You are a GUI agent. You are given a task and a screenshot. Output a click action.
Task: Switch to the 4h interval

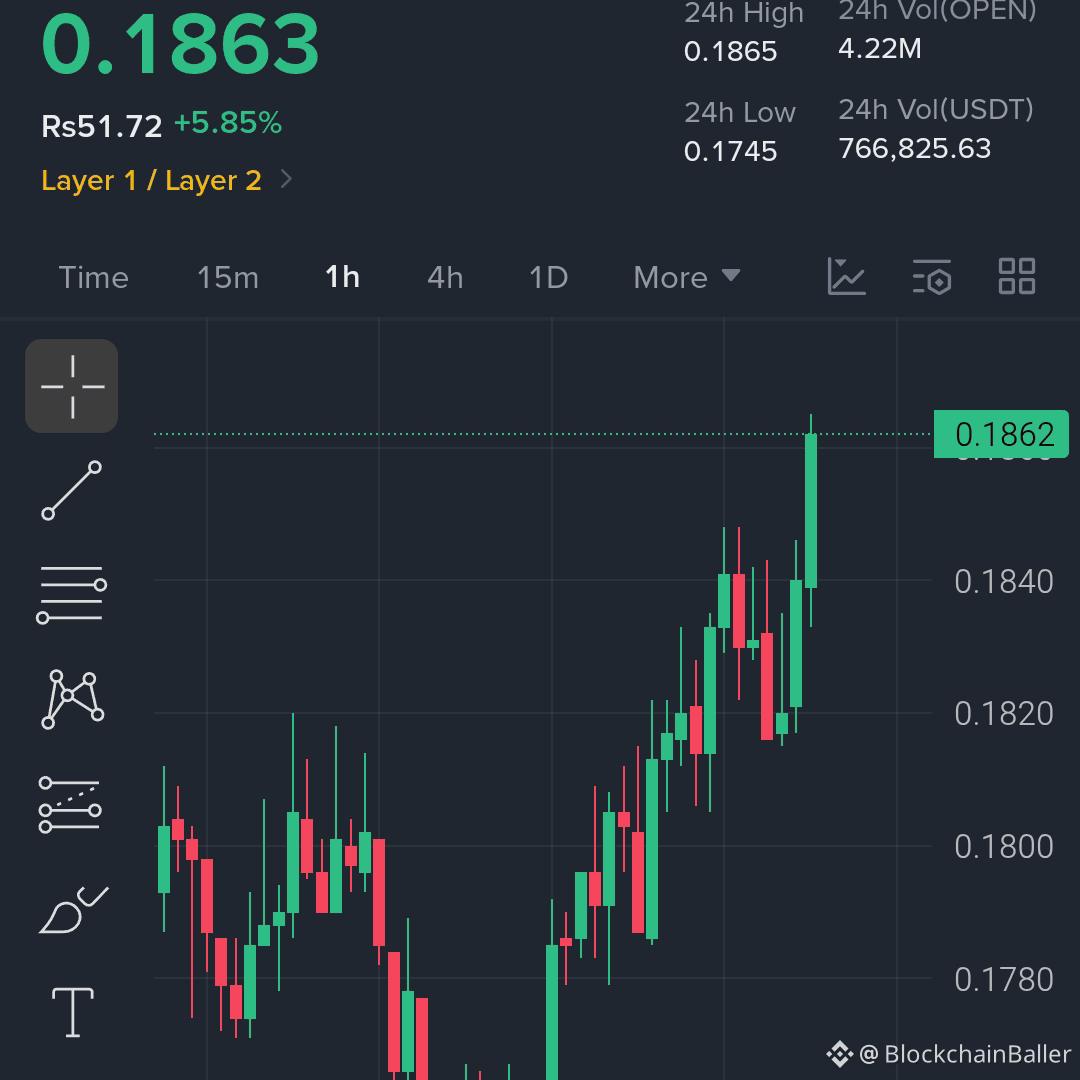coord(445,278)
